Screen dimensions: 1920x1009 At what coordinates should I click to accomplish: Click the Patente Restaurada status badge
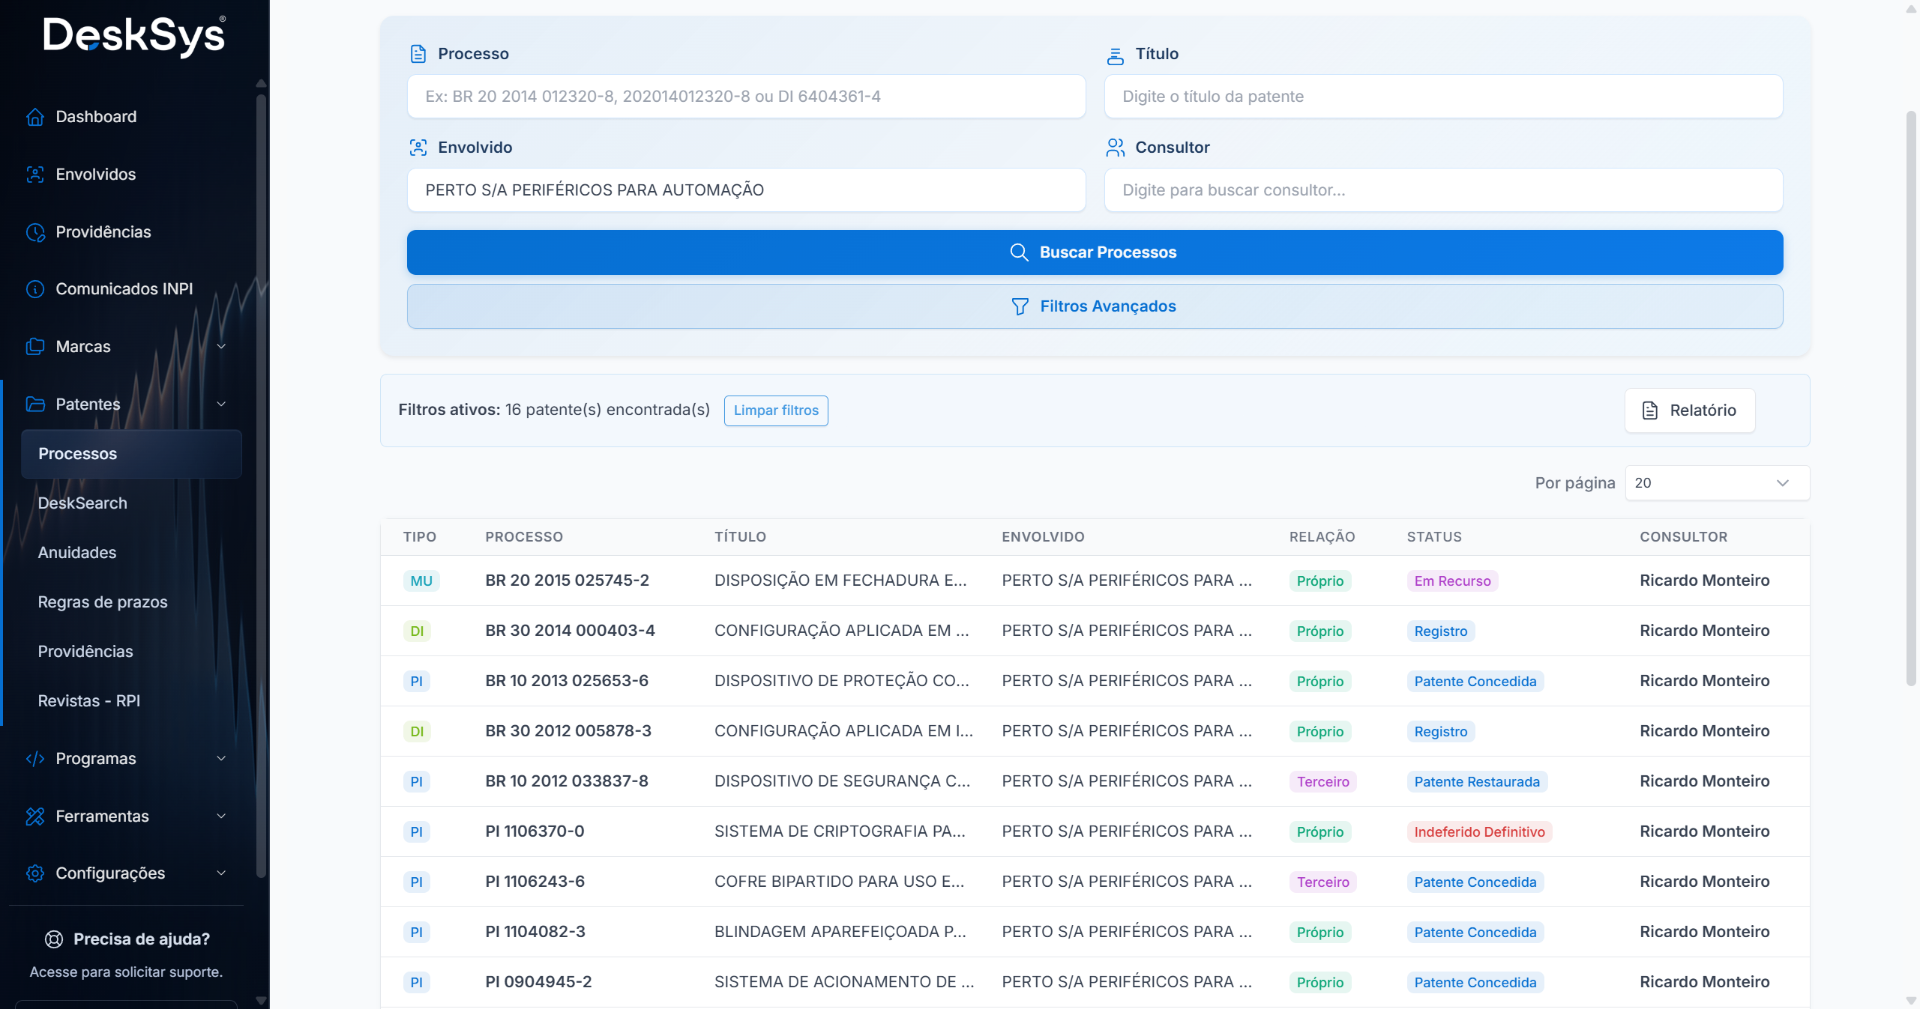point(1477,782)
